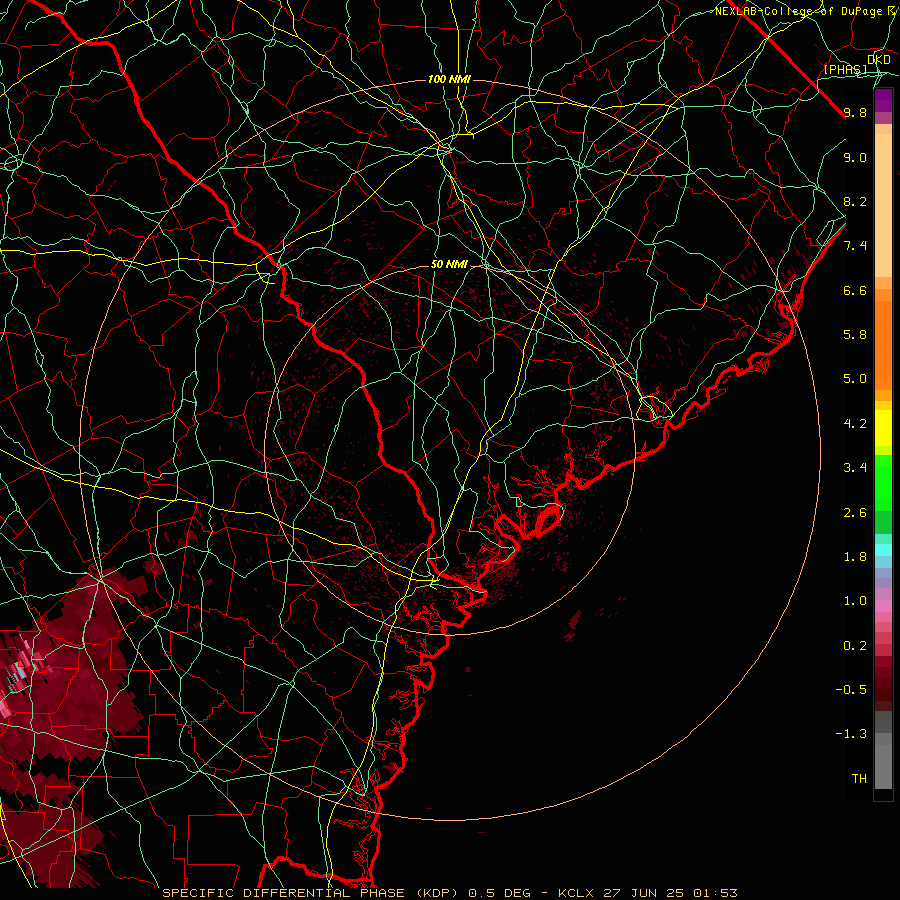Click the 50 NMI range ring label
Screen dimensions: 900x900
449,265
